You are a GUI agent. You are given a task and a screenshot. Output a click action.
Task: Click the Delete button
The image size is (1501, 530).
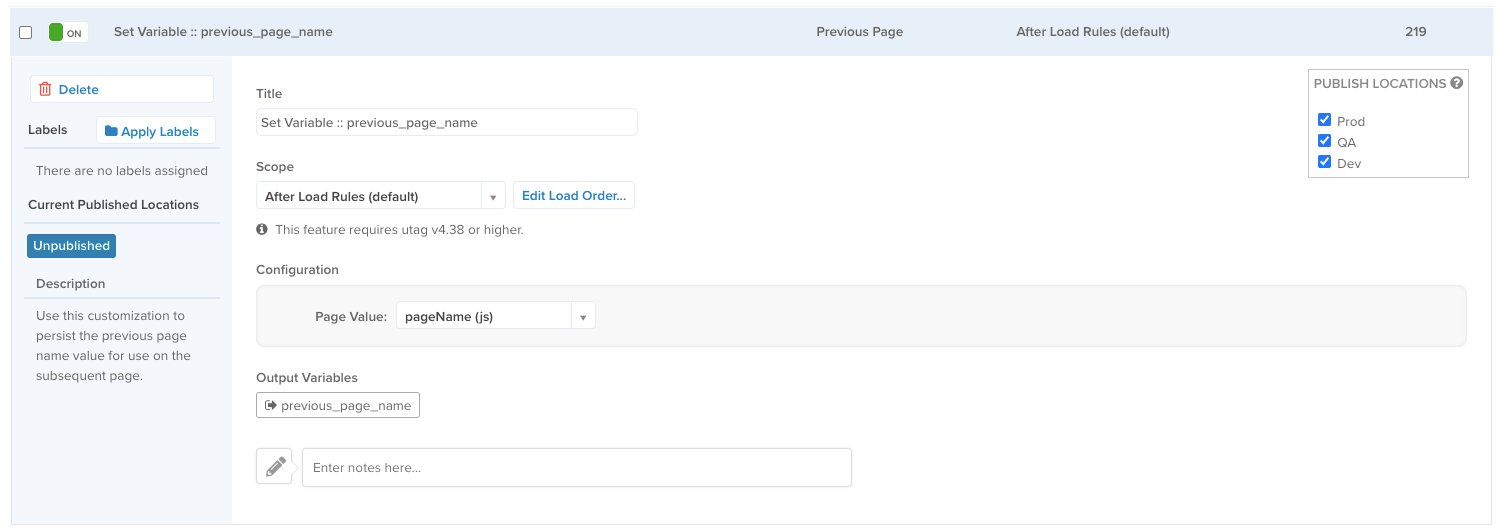click(122, 89)
